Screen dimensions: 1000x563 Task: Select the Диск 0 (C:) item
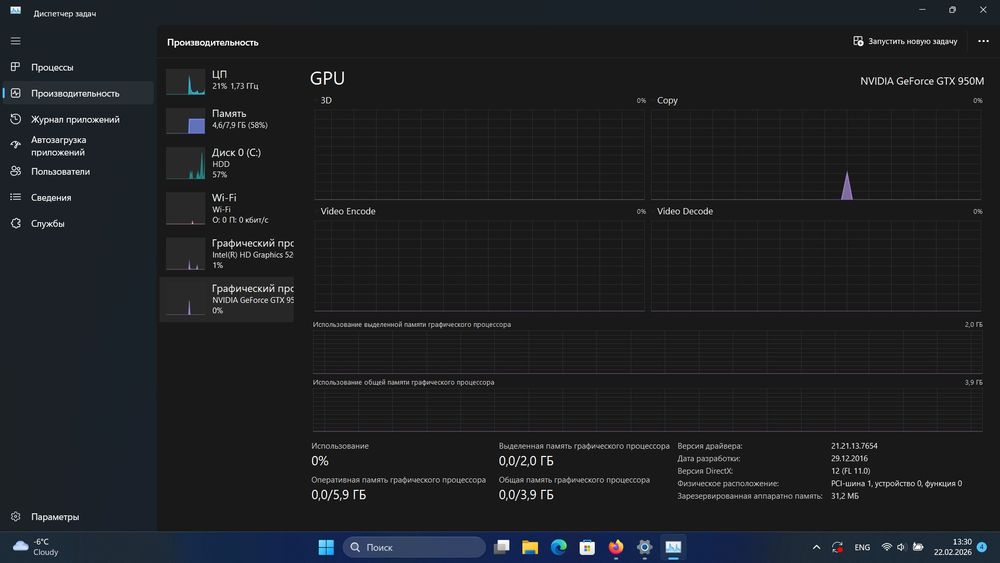[227, 163]
